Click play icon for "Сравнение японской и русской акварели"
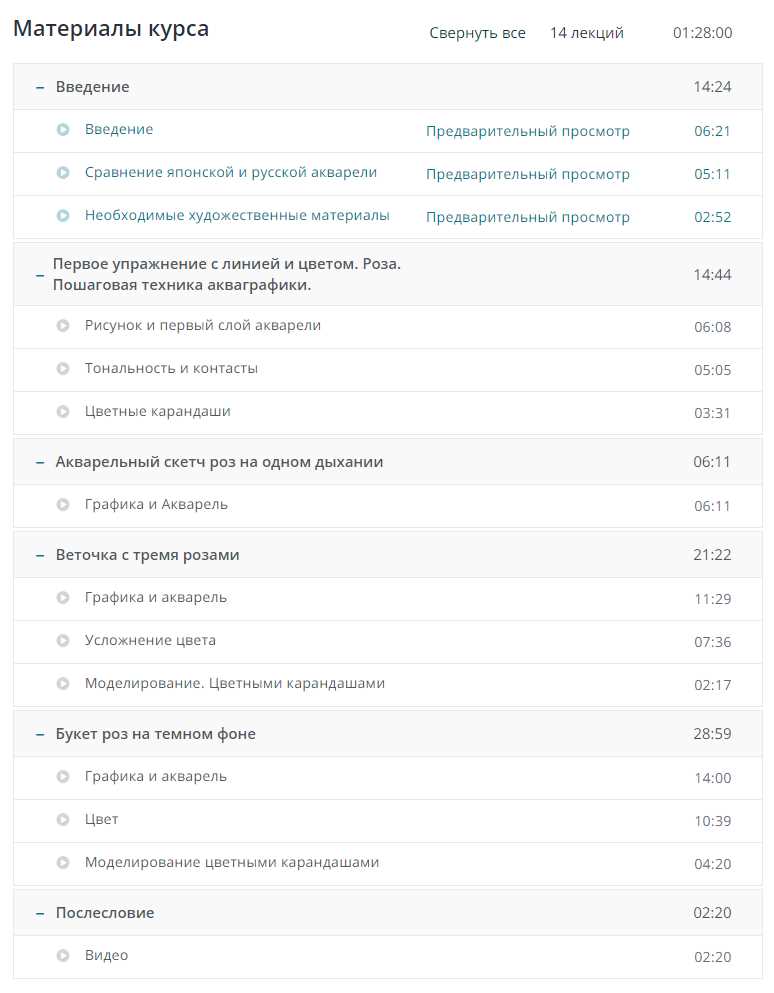Screen dimensions: 774x993 click(63, 173)
